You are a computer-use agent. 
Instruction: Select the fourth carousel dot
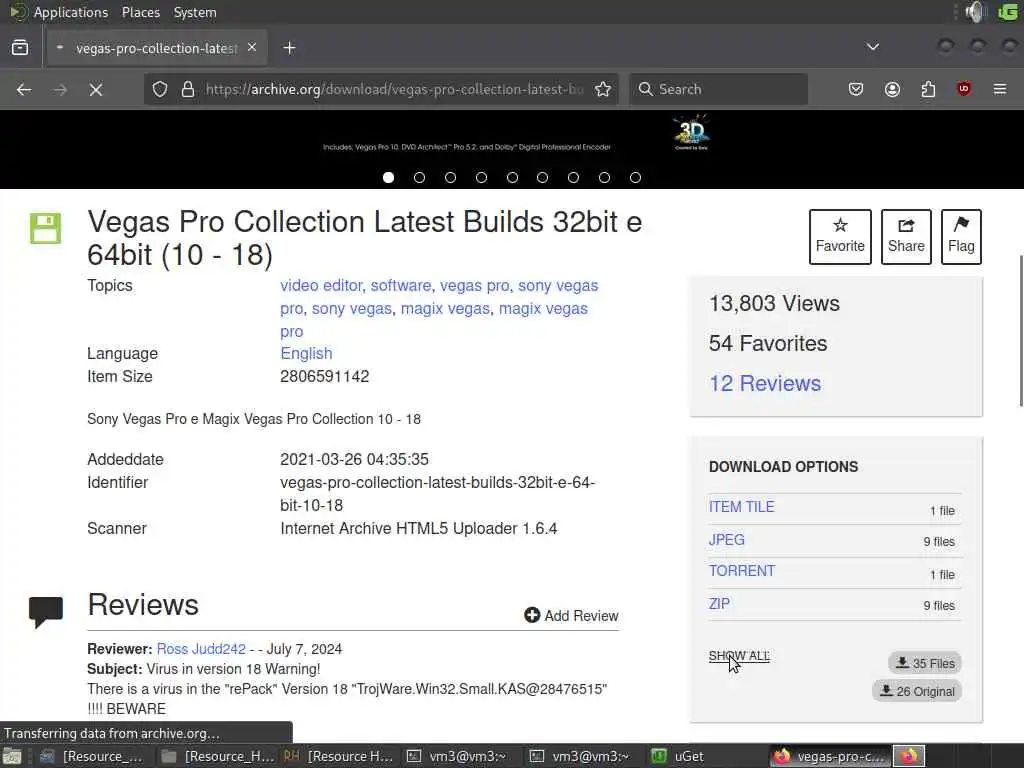[481, 178]
